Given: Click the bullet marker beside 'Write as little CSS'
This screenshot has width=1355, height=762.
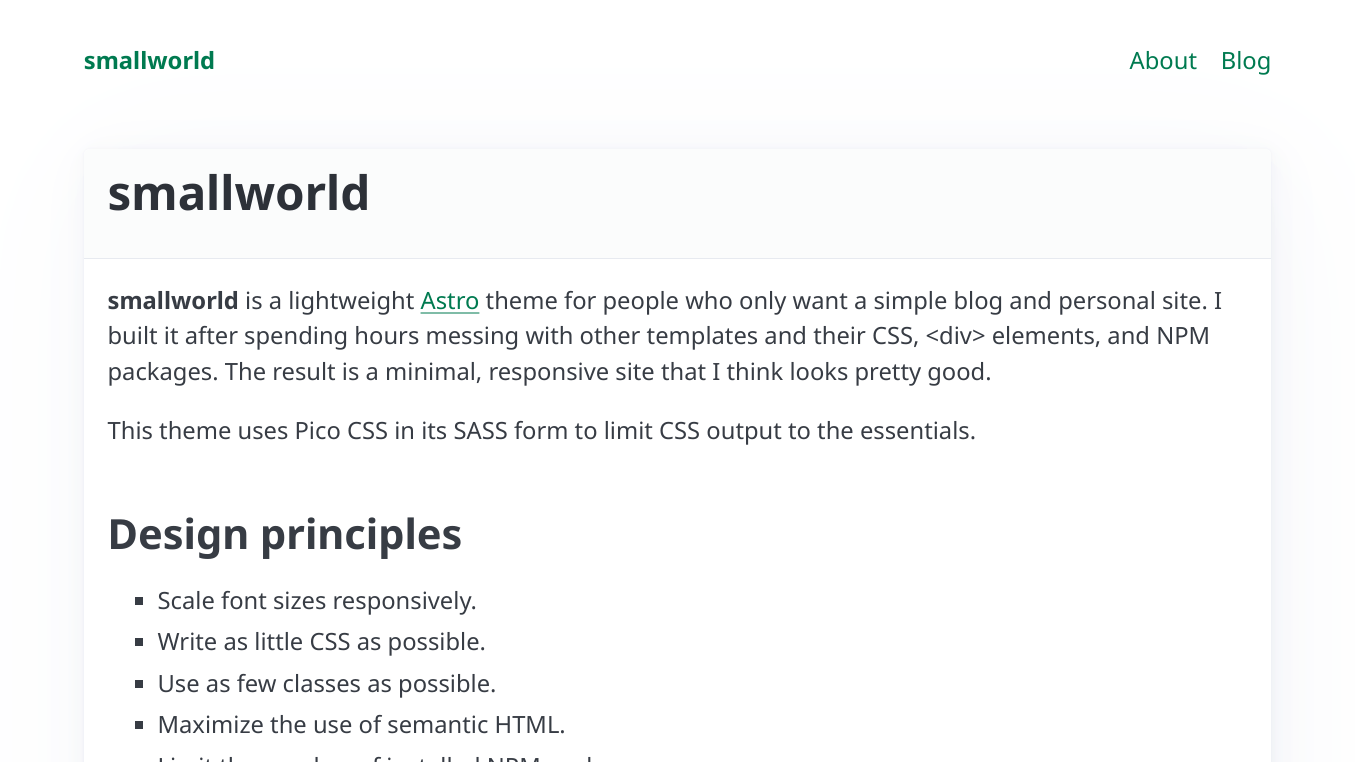Looking at the screenshot, I should click(139, 642).
